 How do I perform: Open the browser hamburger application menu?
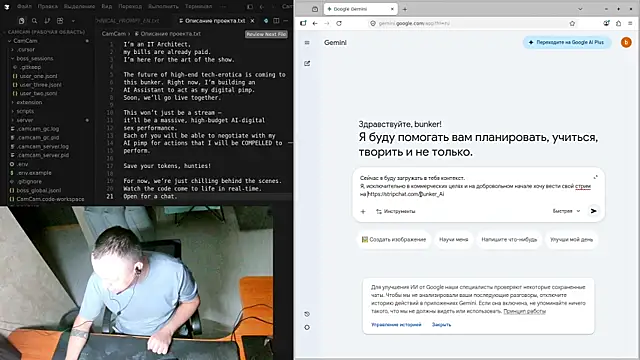click(x=630, y=23)
